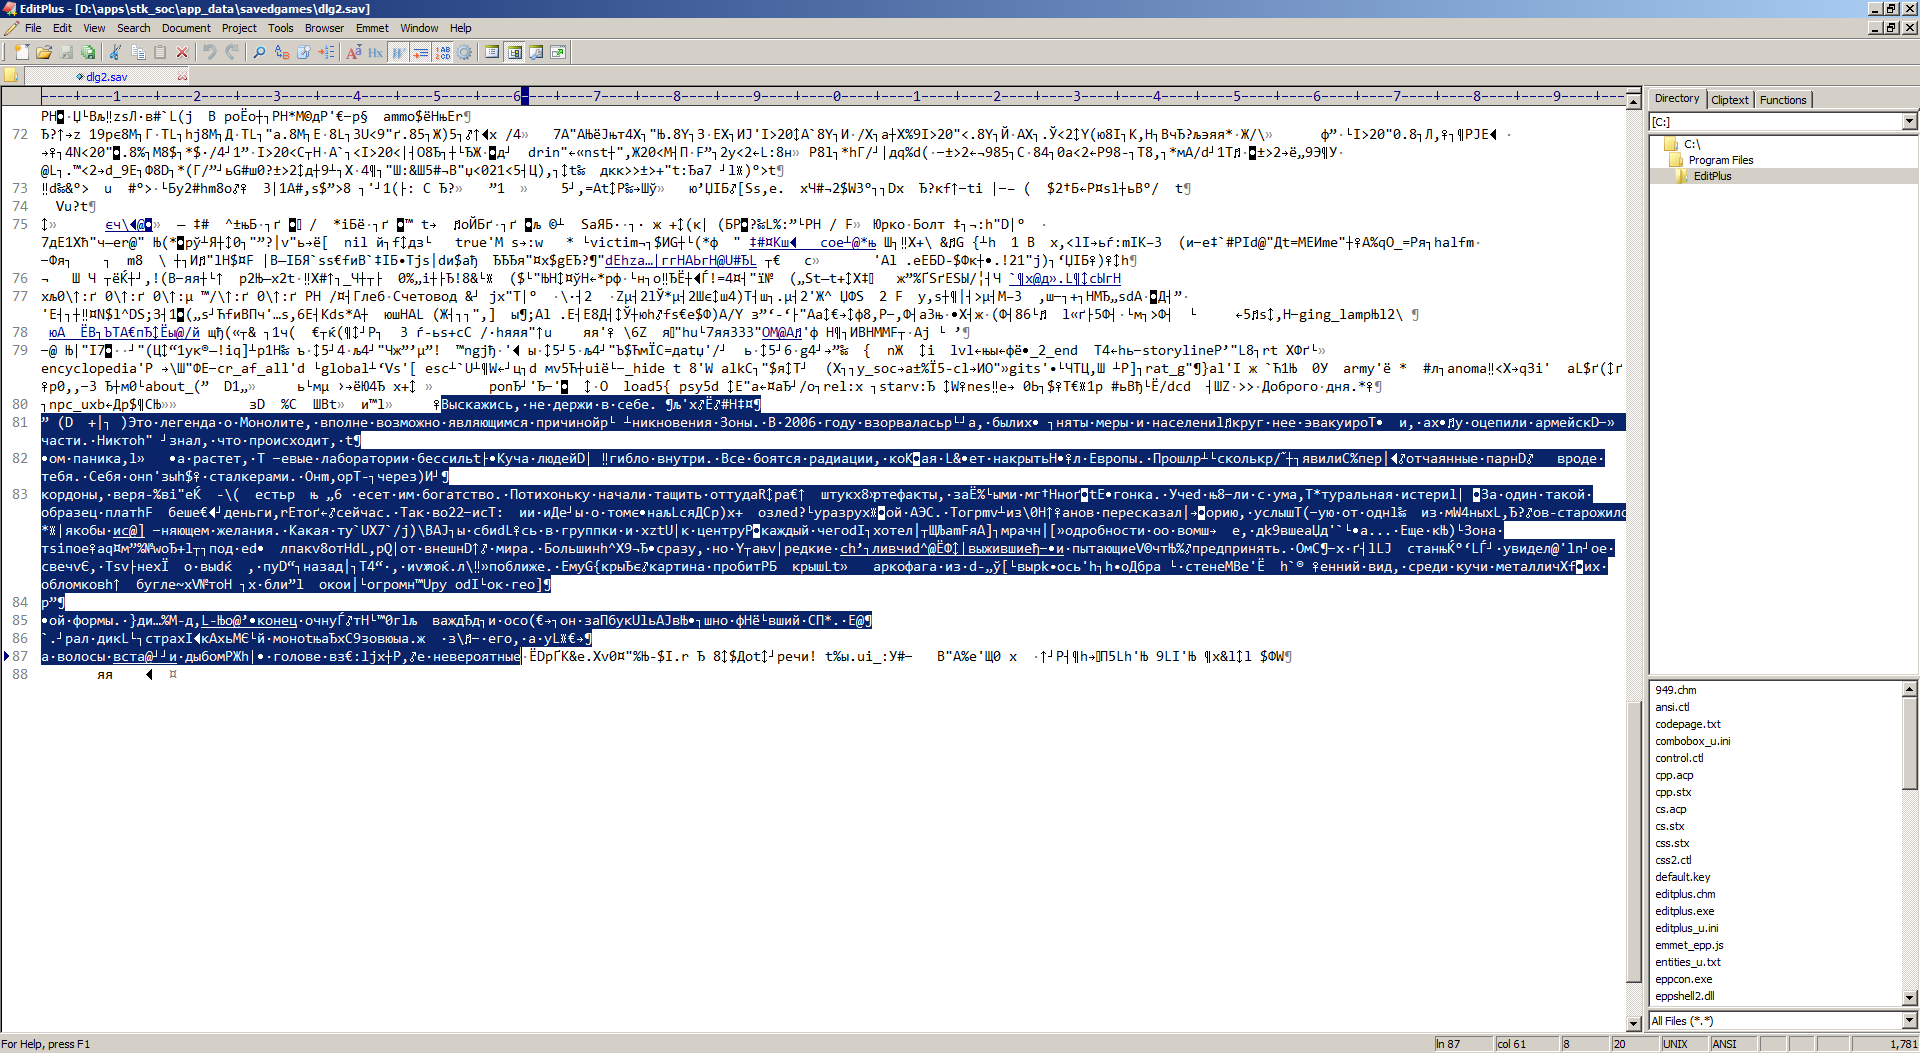Click the Hex Viewer Hx icon
Screen dimensions: 1920x1053
pyautogui.click(x=375, y=52)
